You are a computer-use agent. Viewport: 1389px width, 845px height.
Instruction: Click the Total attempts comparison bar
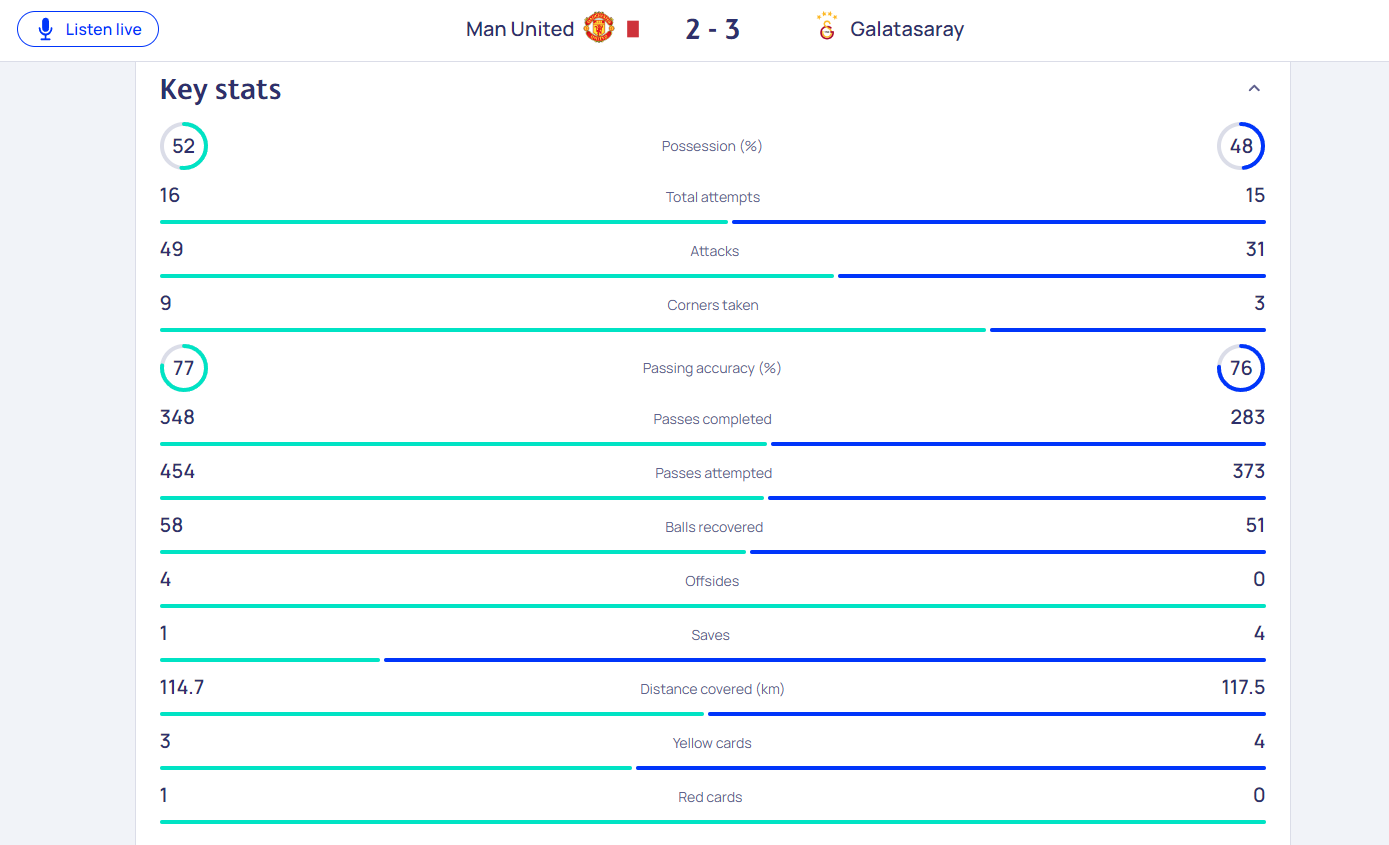[713, 222]
